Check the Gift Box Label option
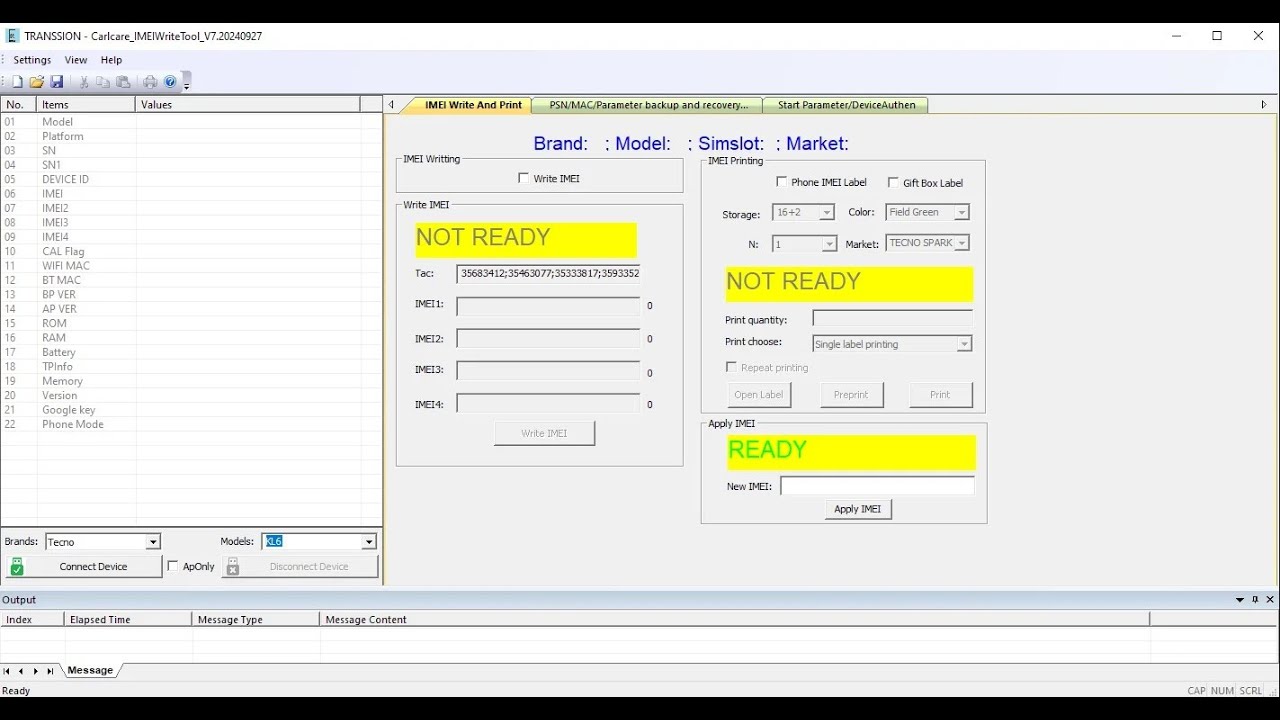 [x=893, y=182]
